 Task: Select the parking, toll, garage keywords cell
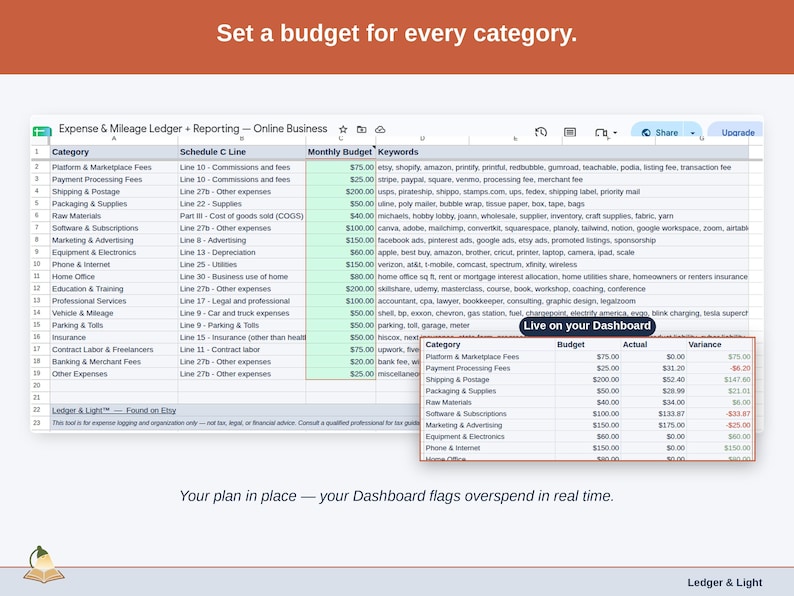coord(562,325)
